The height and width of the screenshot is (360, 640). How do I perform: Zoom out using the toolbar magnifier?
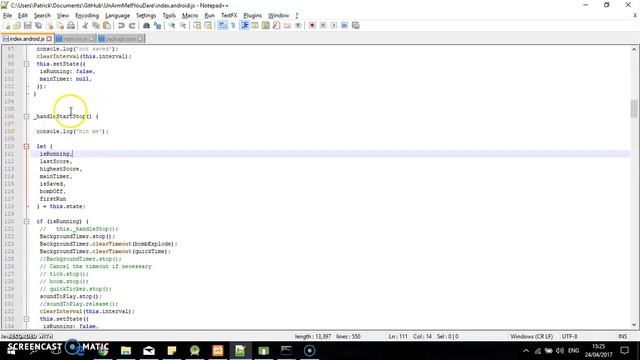click(x=183, y=26)
